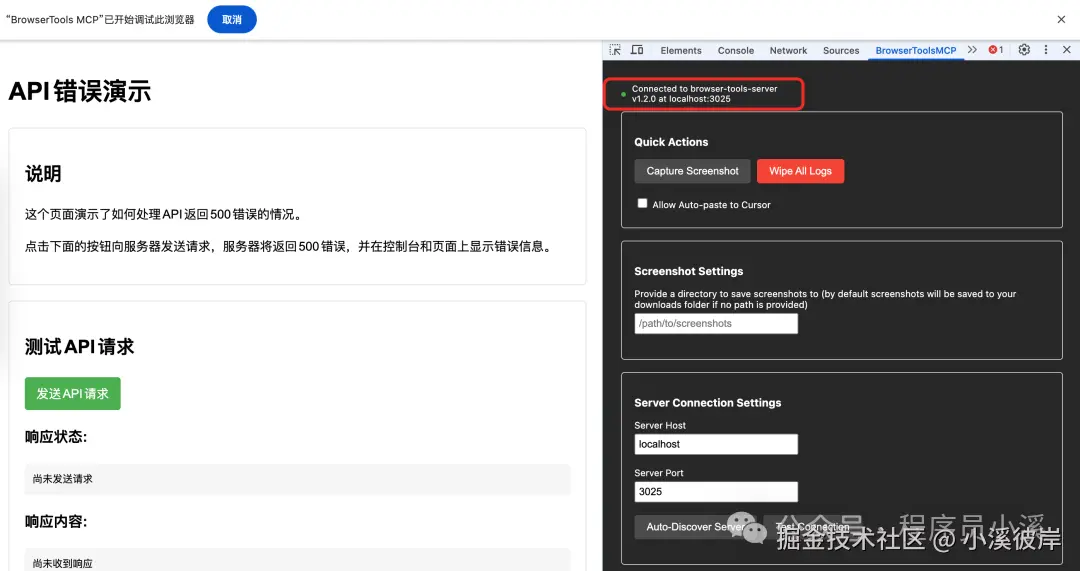Expand more DevTools tabs chevron

[972, 50]
